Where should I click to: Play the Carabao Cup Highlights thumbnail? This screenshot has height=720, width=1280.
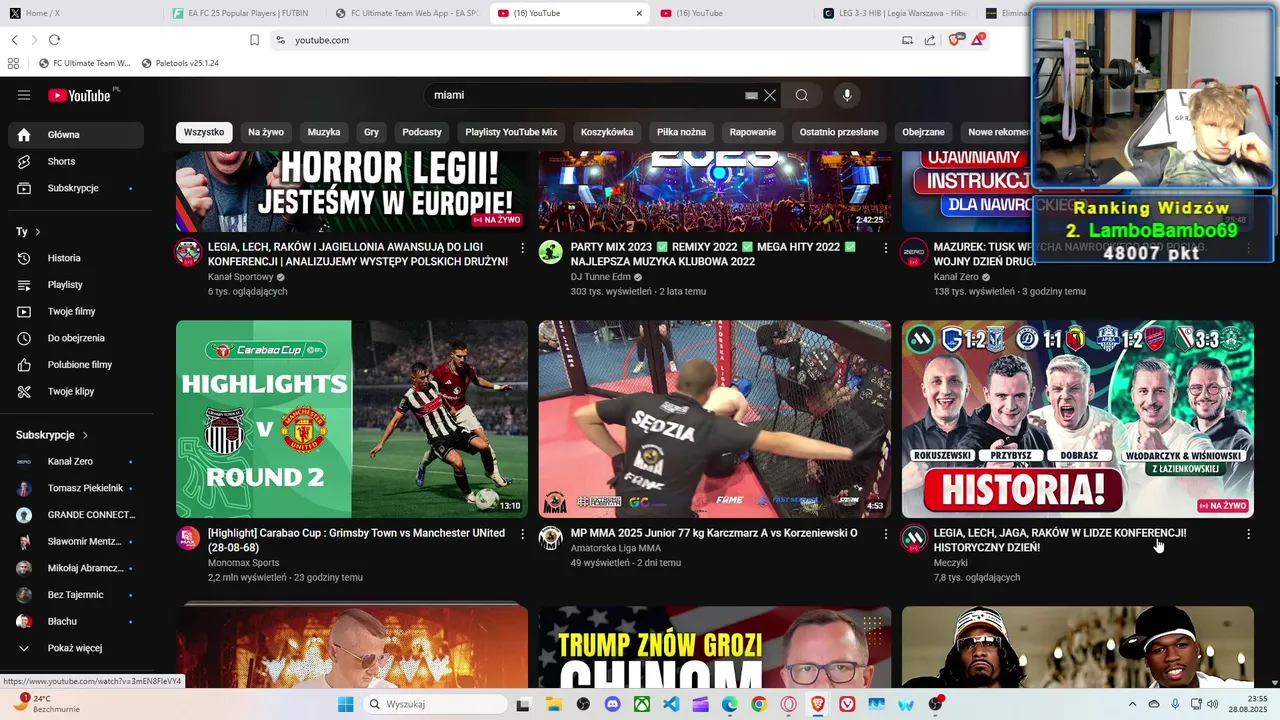pyautogui.click(x=352, y=419)
